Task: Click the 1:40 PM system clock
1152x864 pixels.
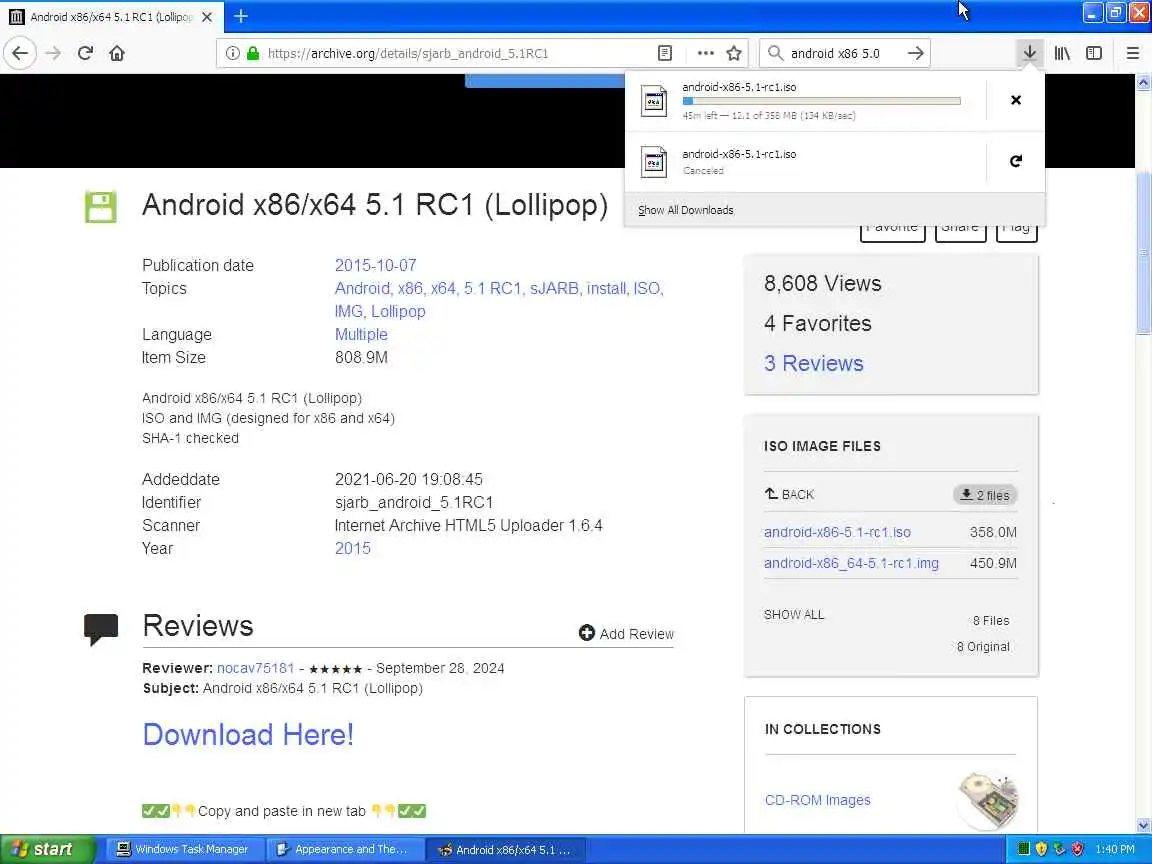Action: tap(1115, 849)
